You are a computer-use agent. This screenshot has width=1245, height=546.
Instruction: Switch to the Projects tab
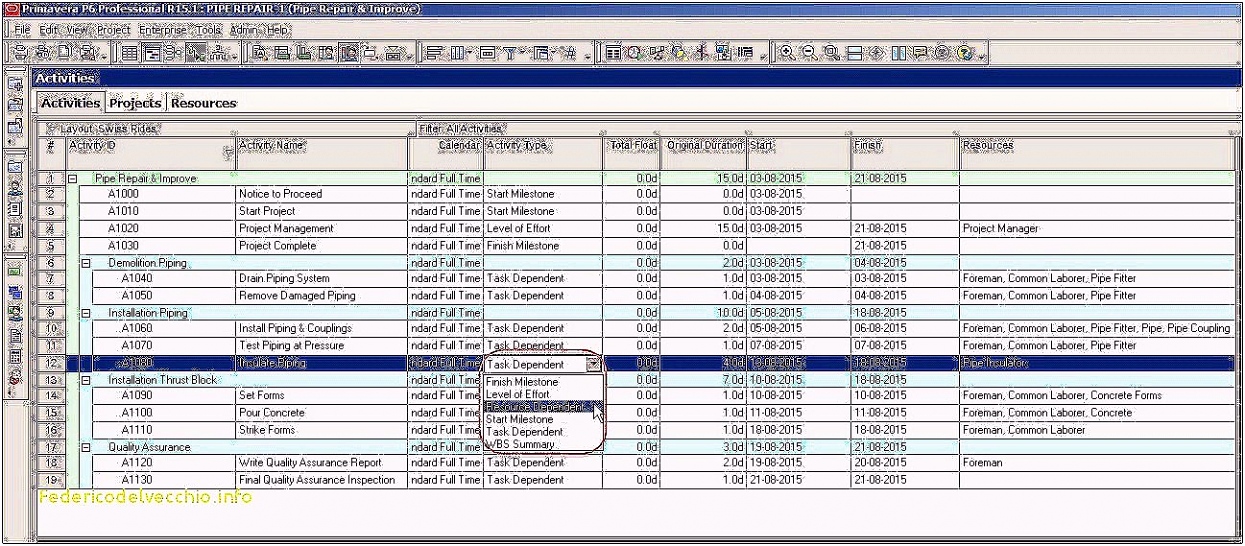(x=135, y=103)
